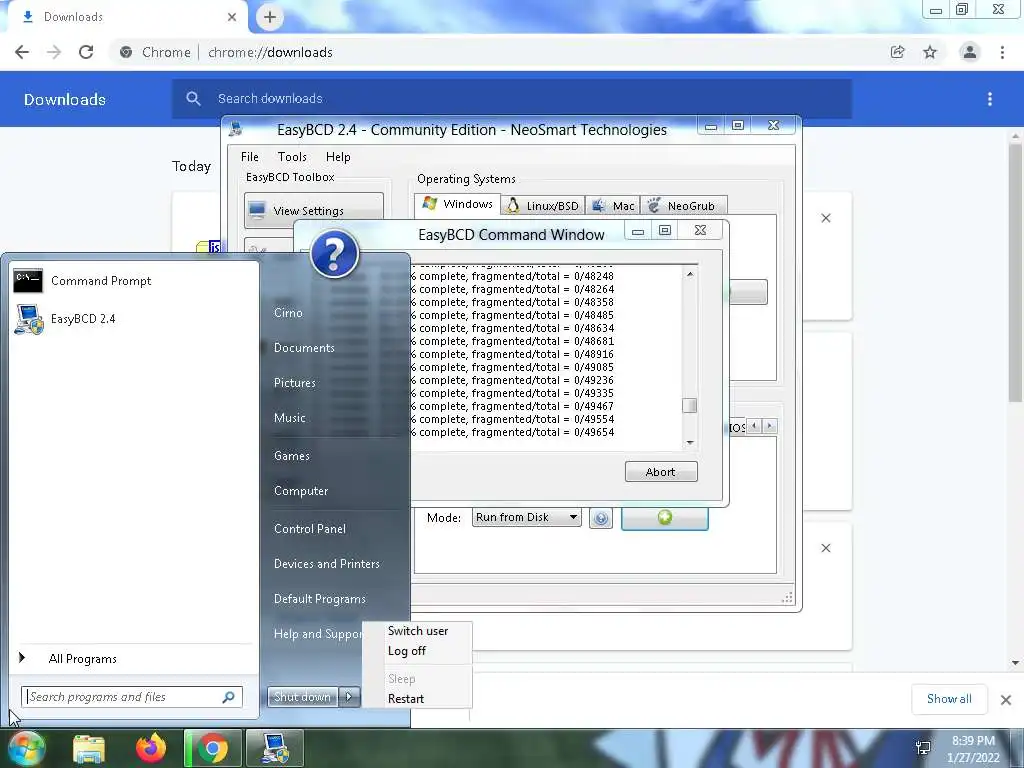Open Default Programs

tap(319, 599)
